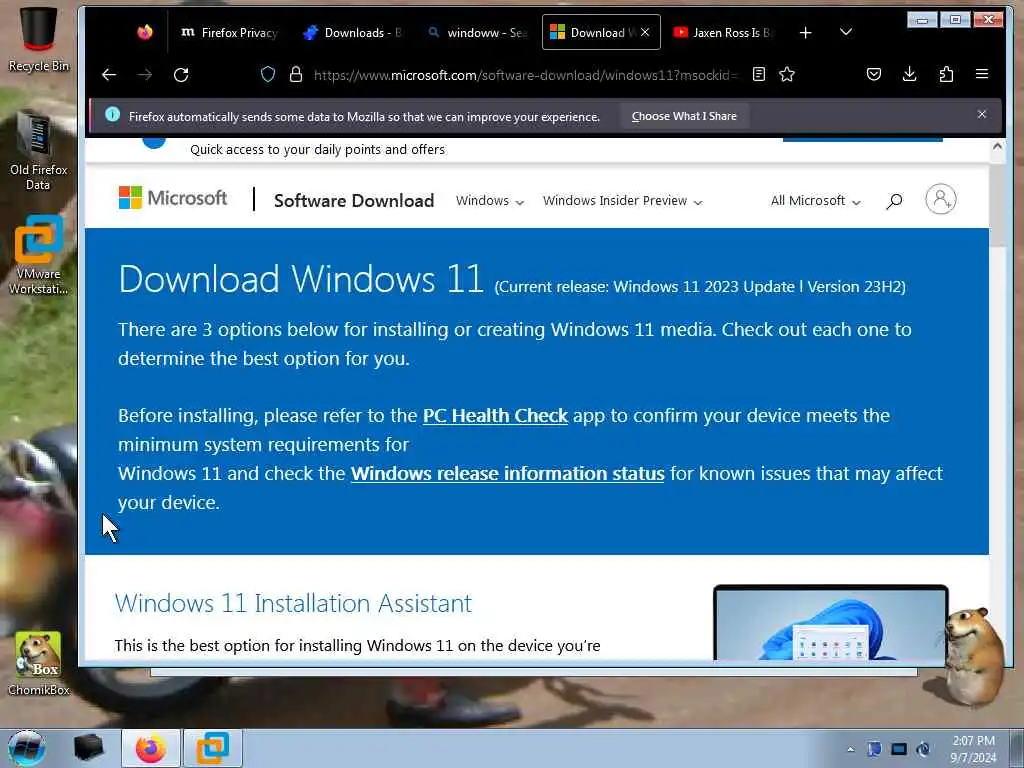This screenshot has height=768, width=1024.
Task: Open a new tab with plus button
Action: coord(805,33)
